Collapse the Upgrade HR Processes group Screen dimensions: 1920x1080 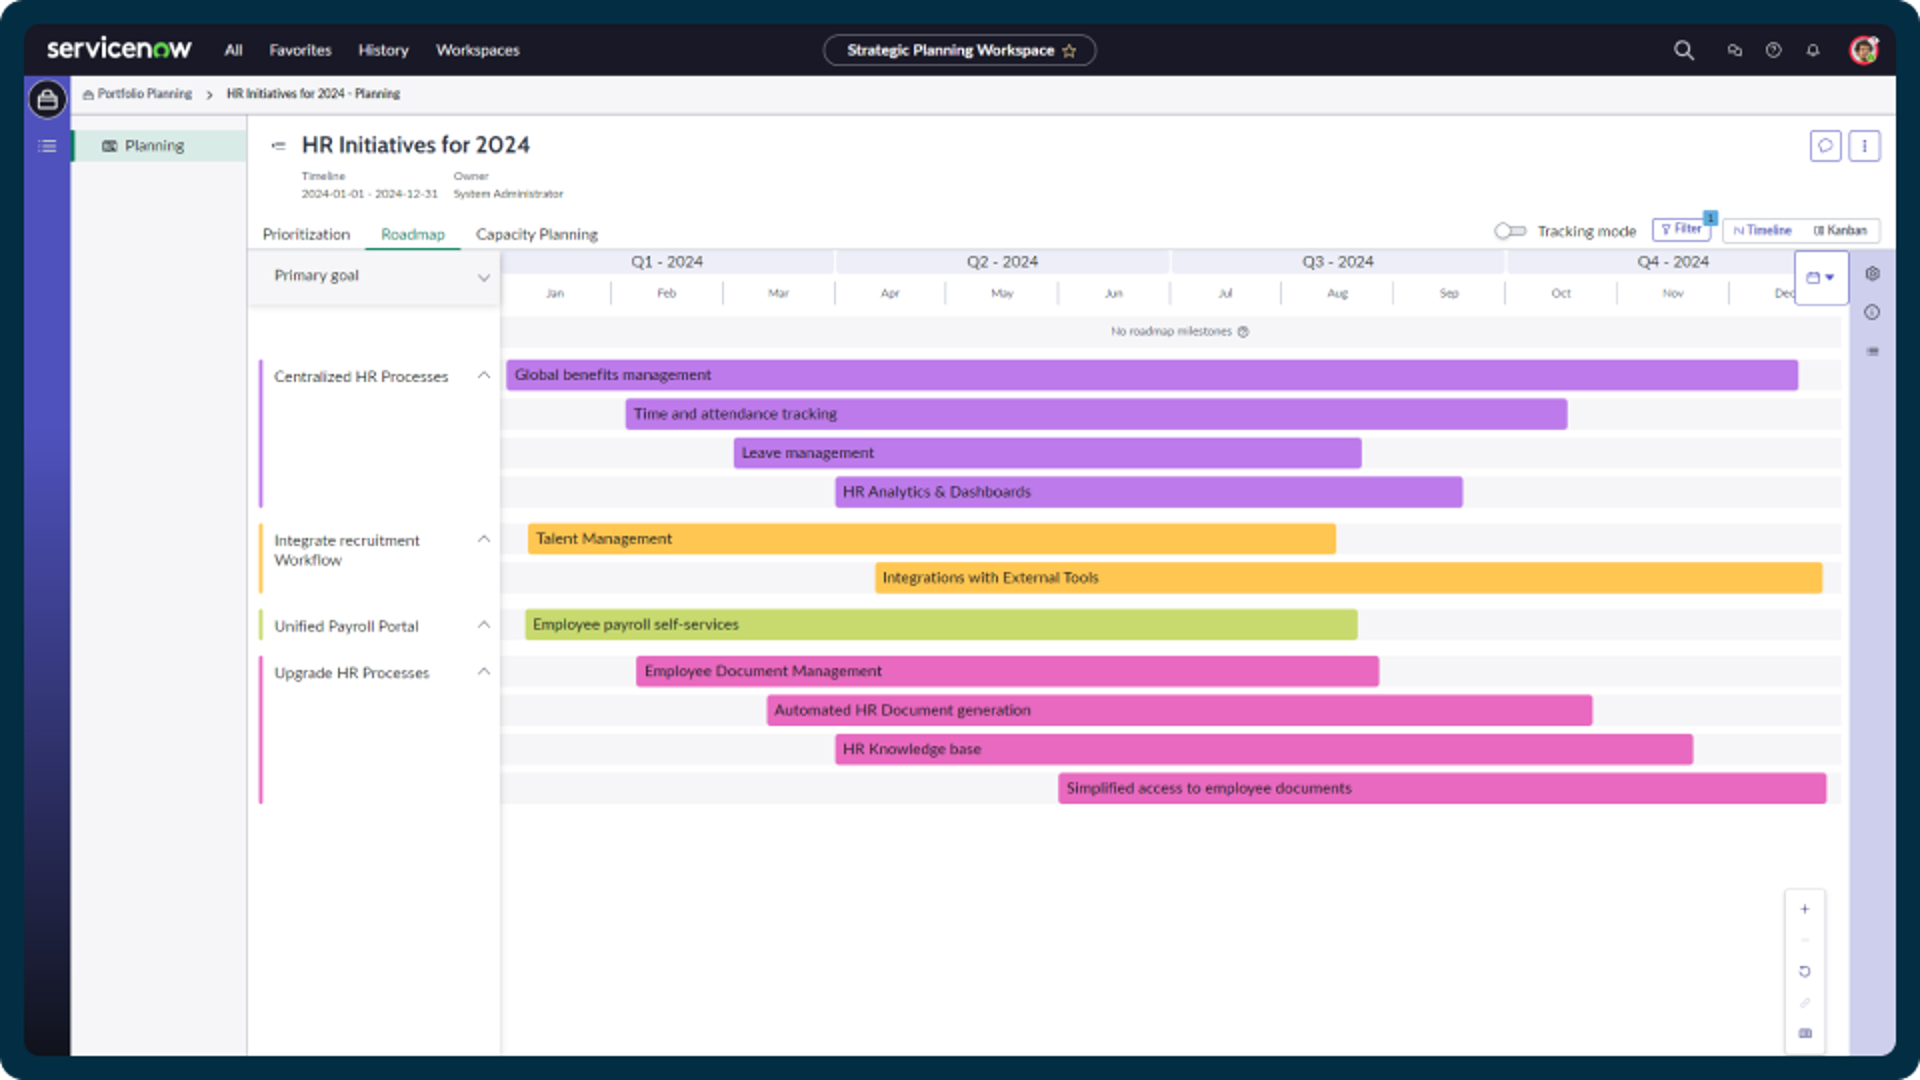[x=485, y=671]
